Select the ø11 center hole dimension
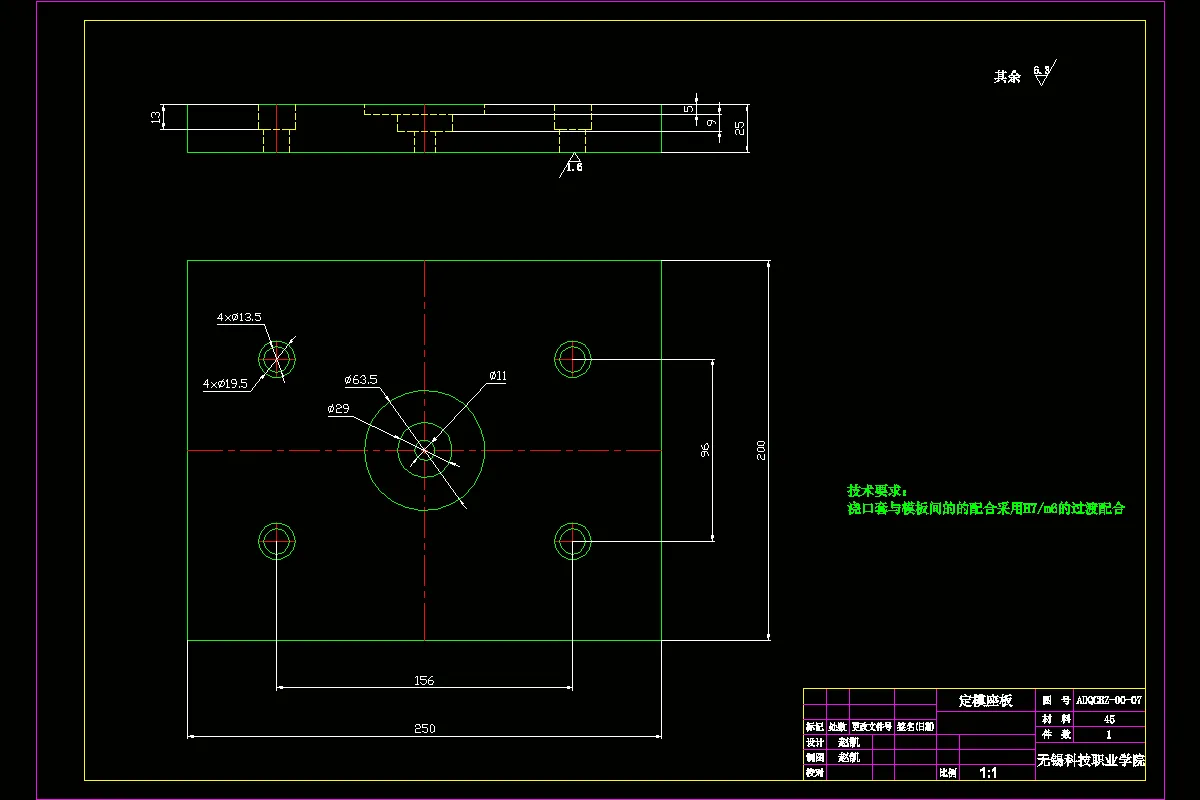The width and height of the screenshot is (1200, 800). coord(498,376)
